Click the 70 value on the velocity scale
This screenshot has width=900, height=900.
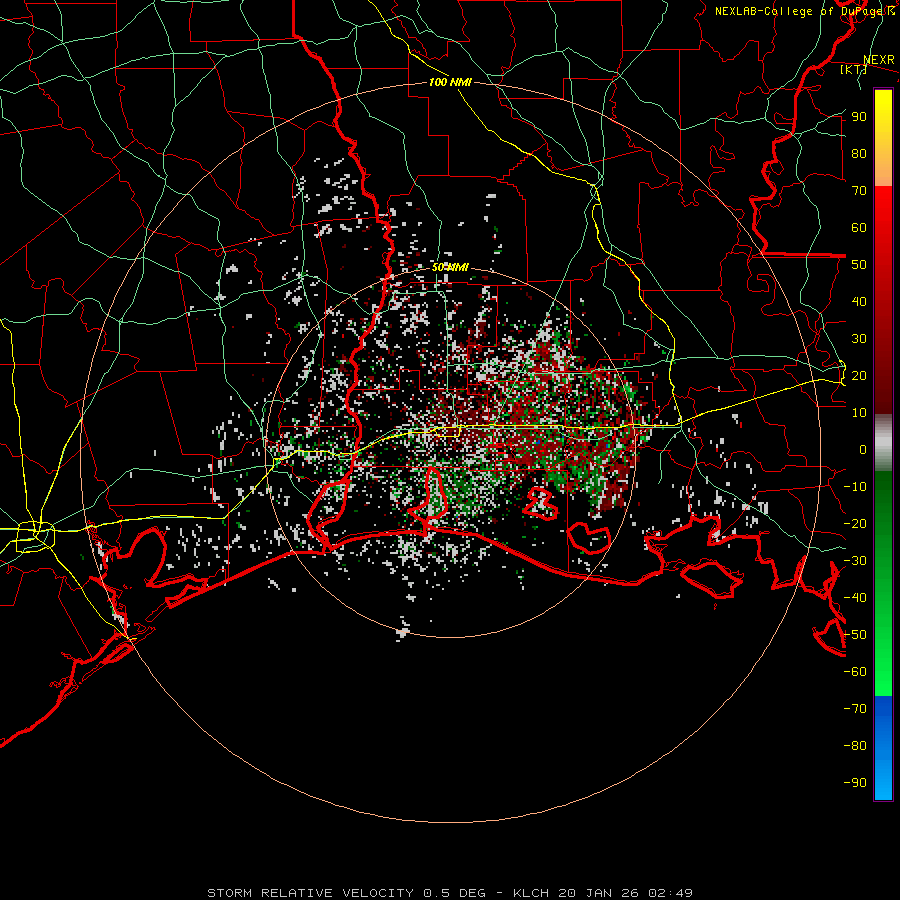[859, 191]
